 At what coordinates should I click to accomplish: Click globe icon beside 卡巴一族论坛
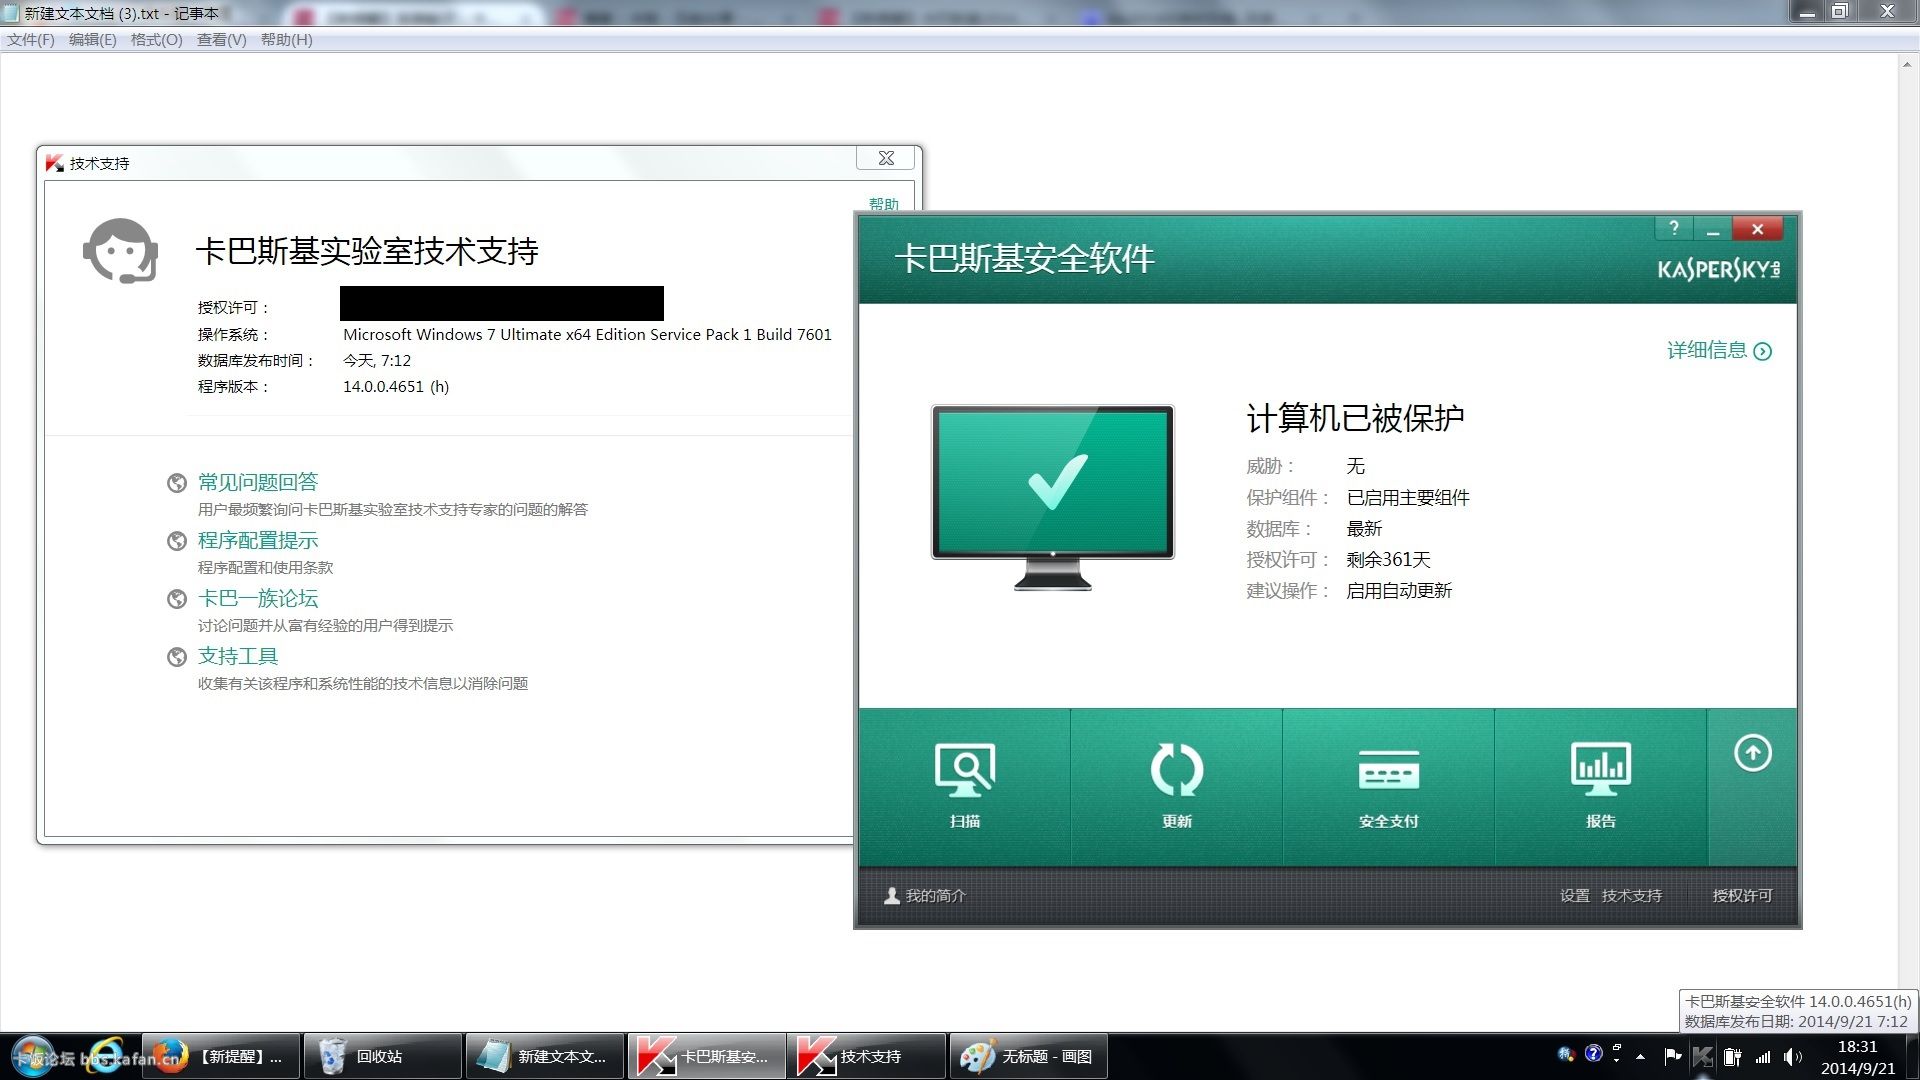tap(177, 599)
